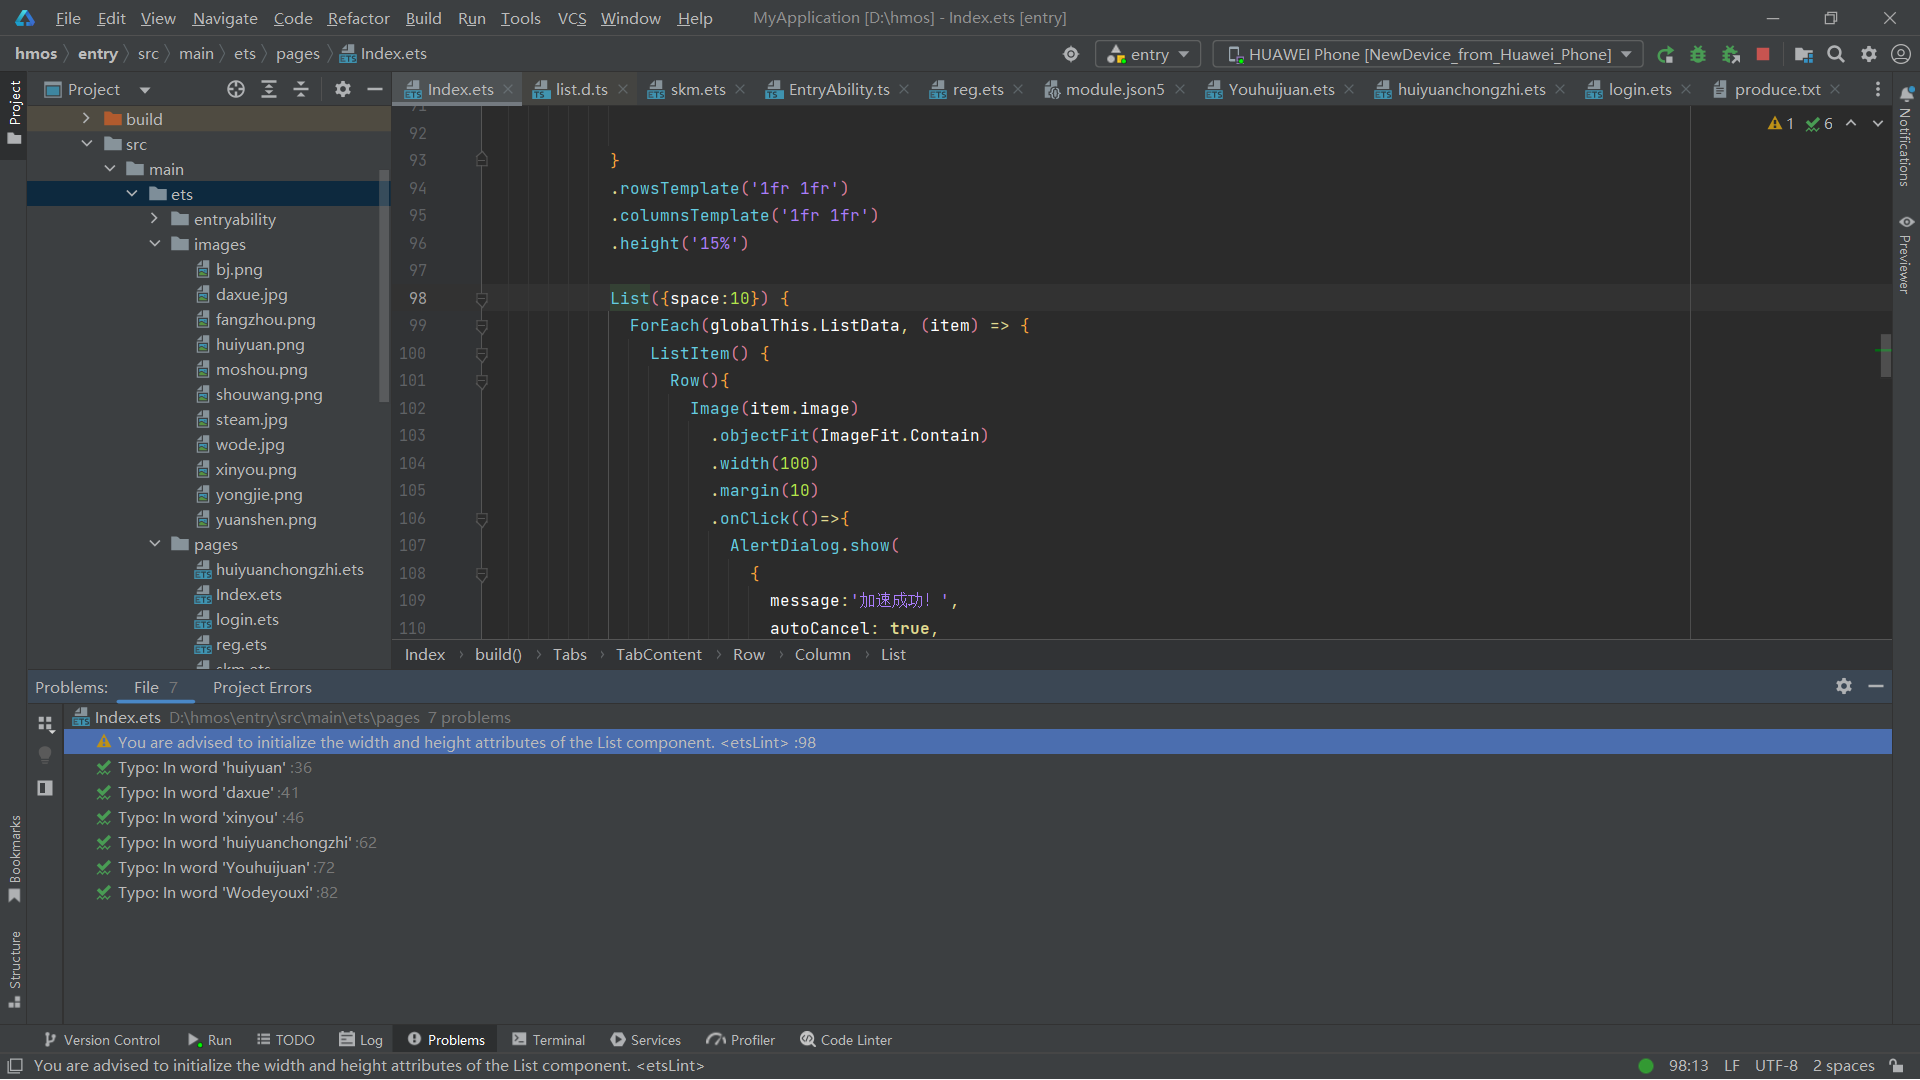Open the entry run configuration dropdown
The height and width of the screenshot is (1080, 1920).
(1147, 54)
